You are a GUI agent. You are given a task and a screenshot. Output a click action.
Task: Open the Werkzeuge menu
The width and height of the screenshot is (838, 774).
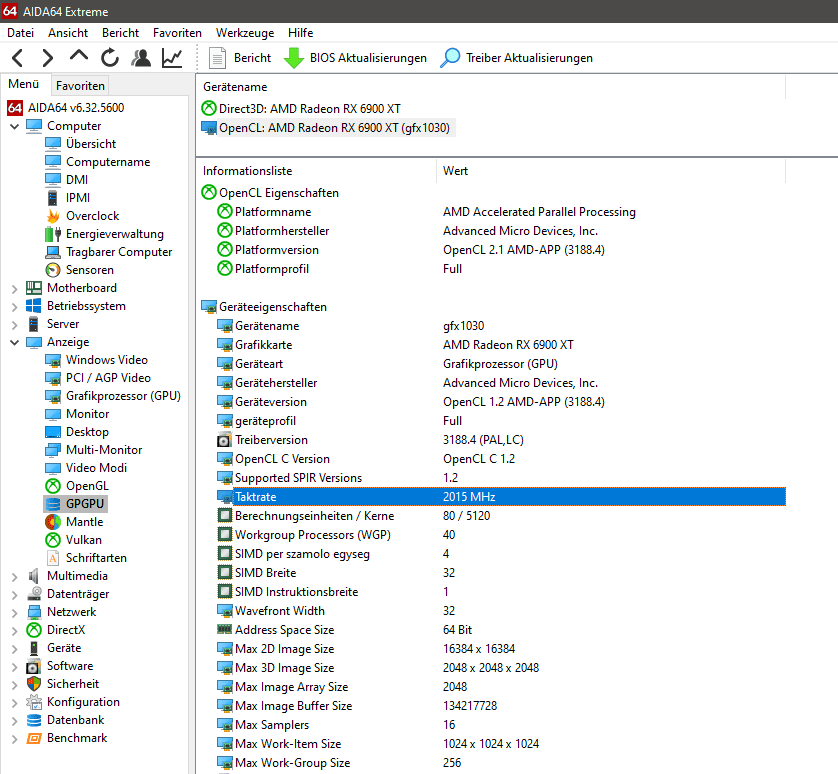click(245, 33)
